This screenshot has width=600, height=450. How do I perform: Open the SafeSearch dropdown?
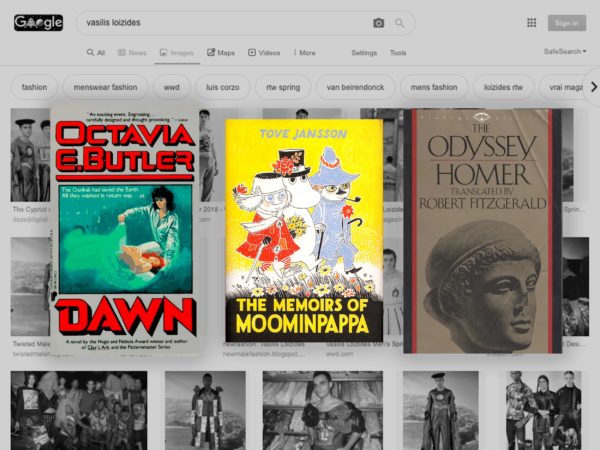[x=565, y=51]
